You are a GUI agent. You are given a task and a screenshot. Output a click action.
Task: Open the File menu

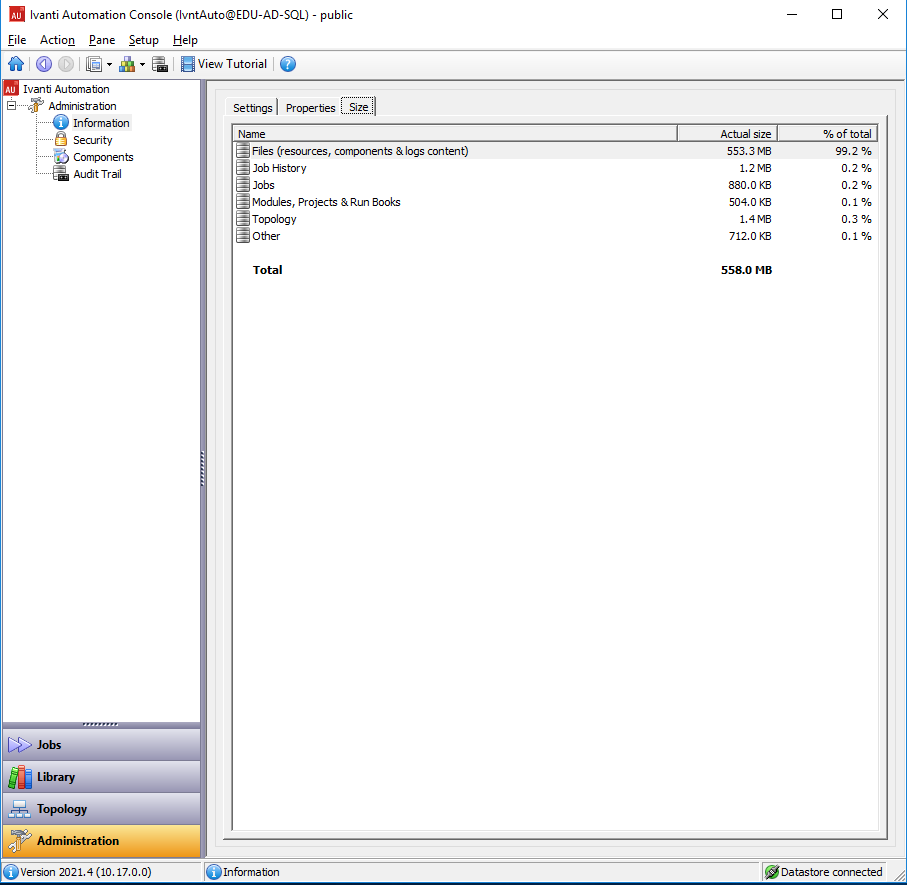(x=17, y=40)
